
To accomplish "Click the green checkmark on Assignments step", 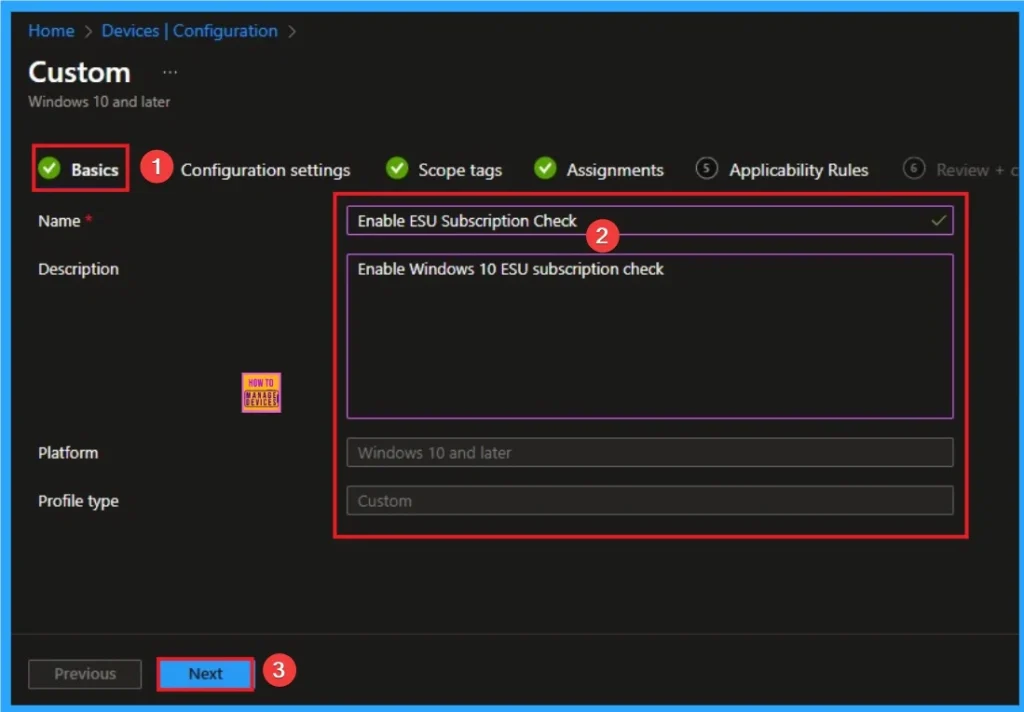I will 545,169.
